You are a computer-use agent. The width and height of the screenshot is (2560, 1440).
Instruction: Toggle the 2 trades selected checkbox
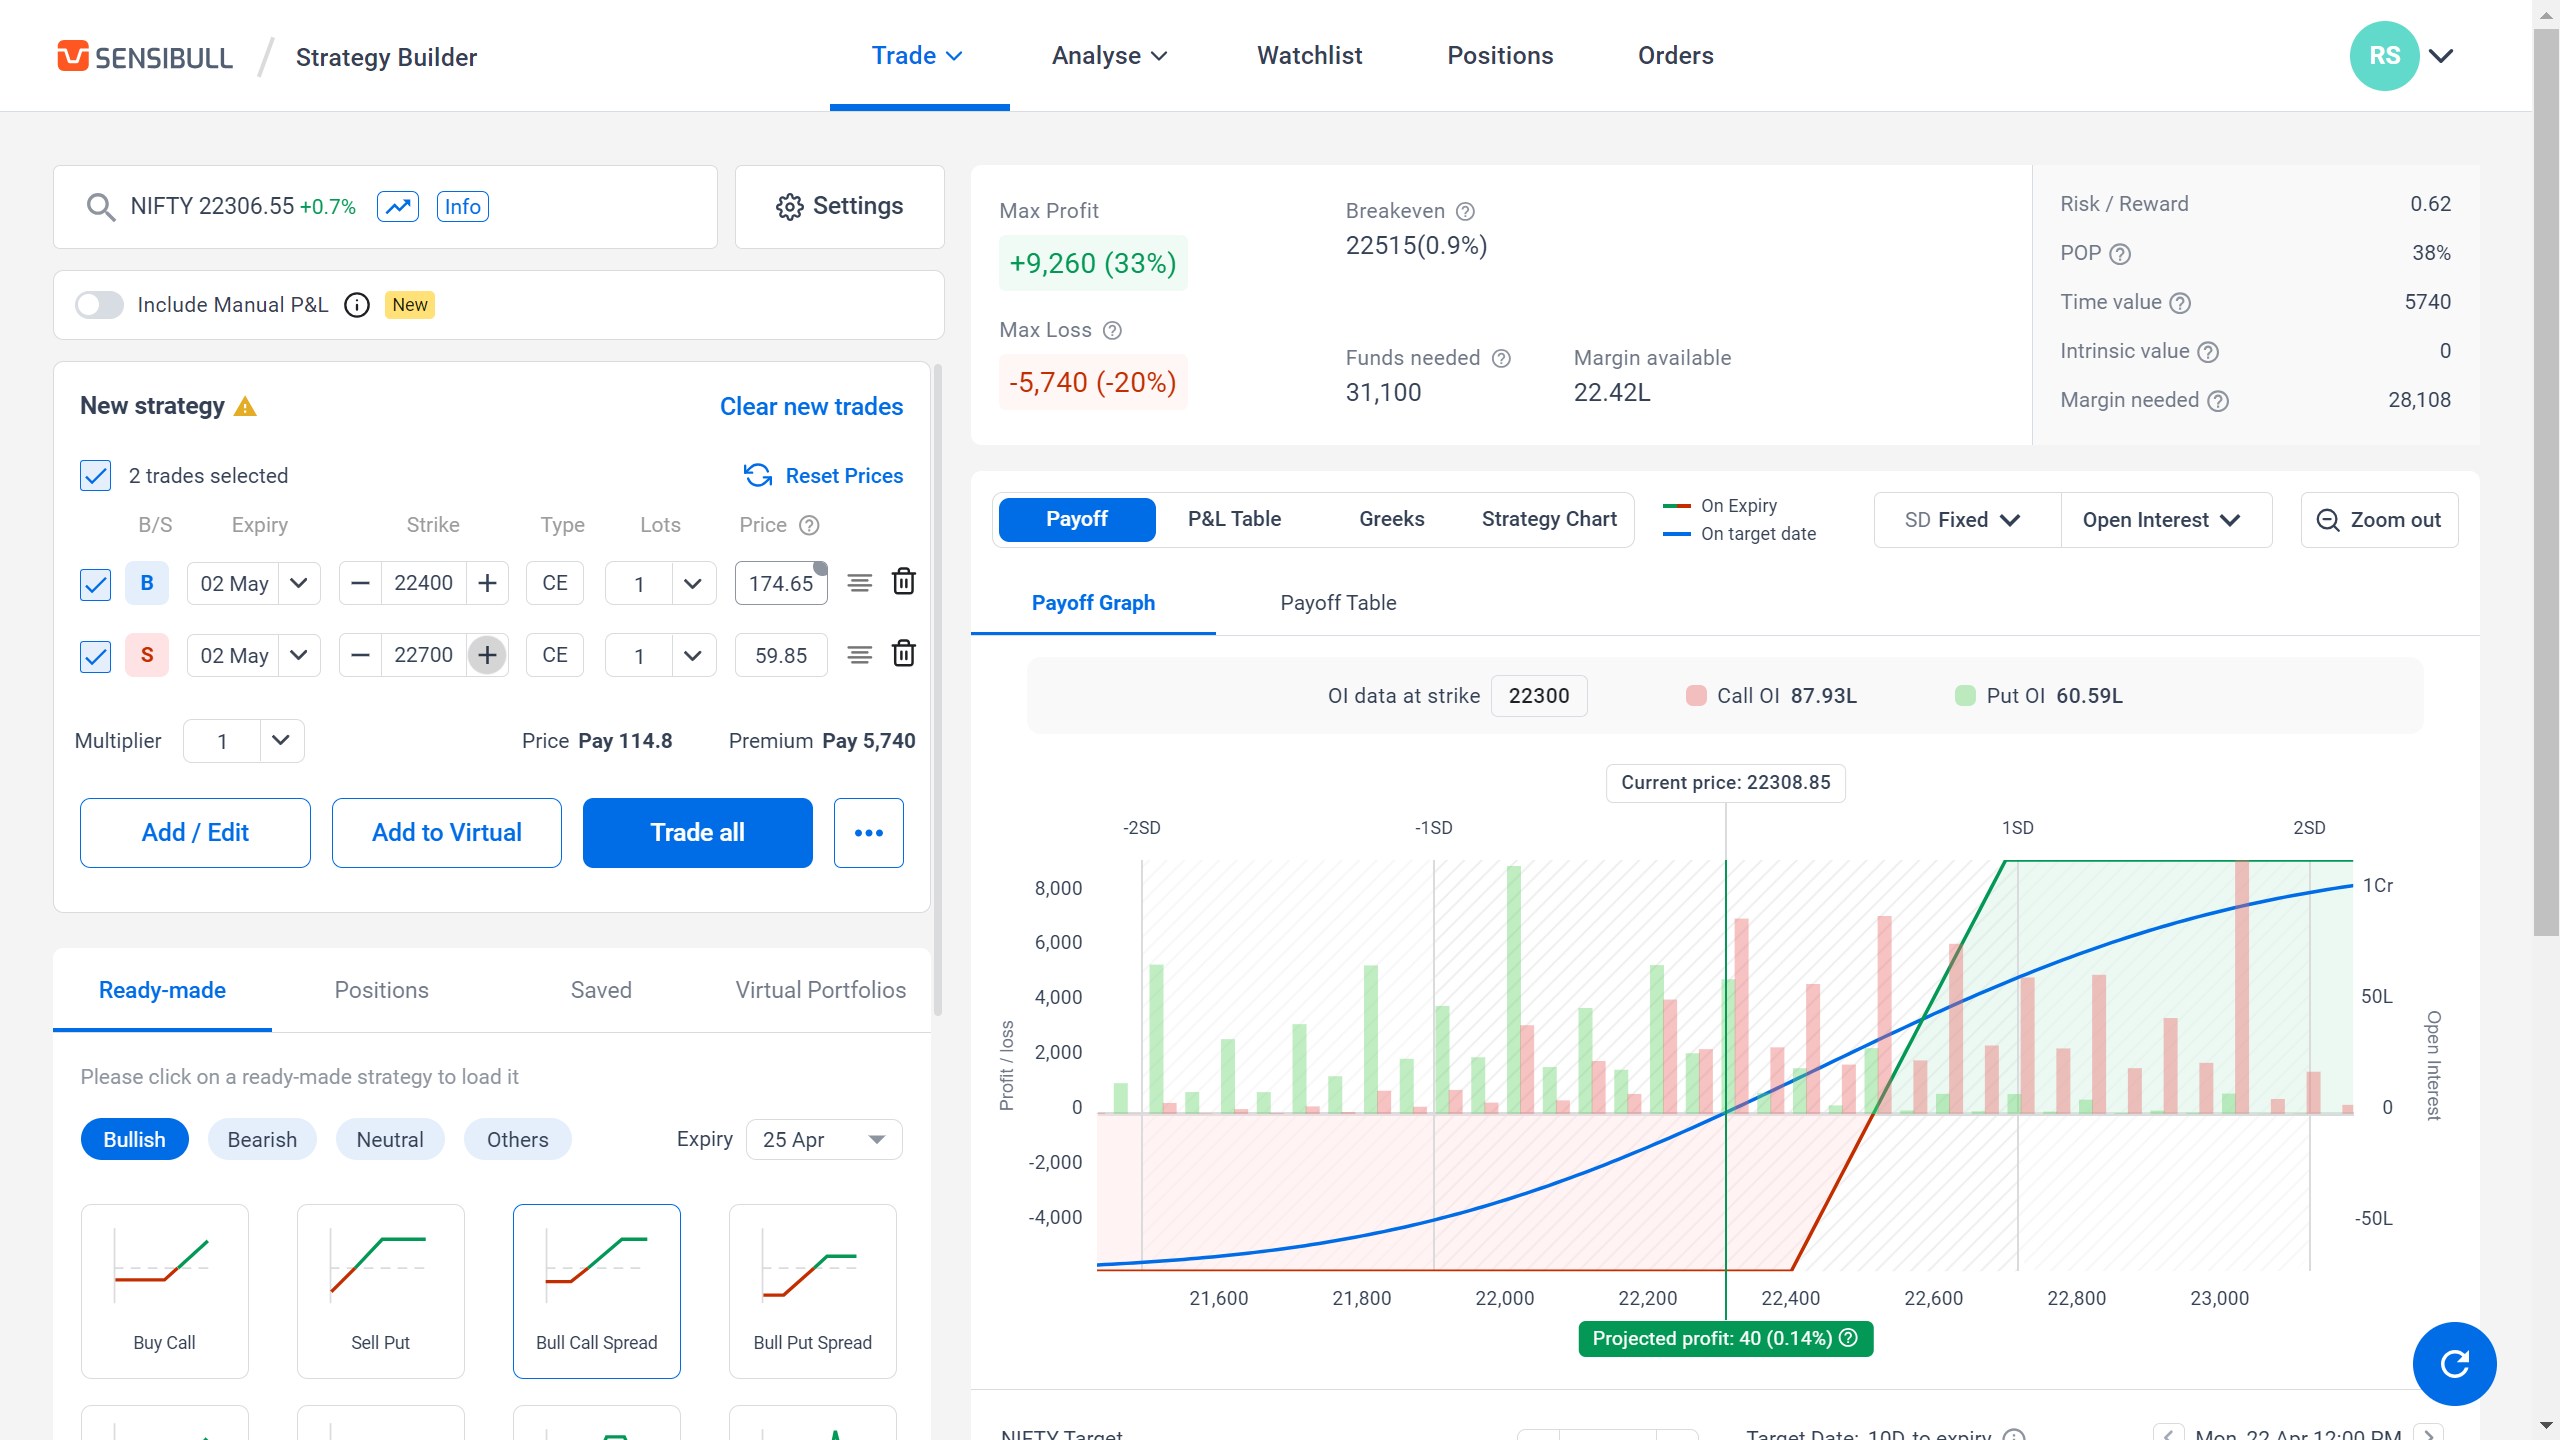95,476
